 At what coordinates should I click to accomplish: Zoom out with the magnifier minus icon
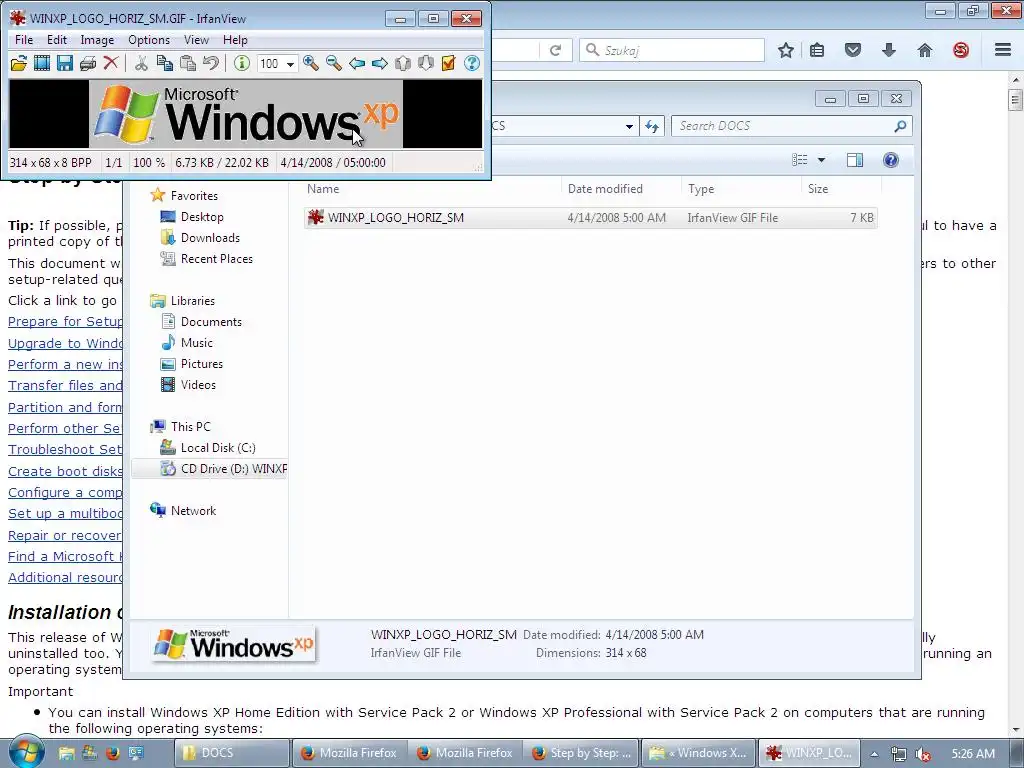(x=334, y=63)
